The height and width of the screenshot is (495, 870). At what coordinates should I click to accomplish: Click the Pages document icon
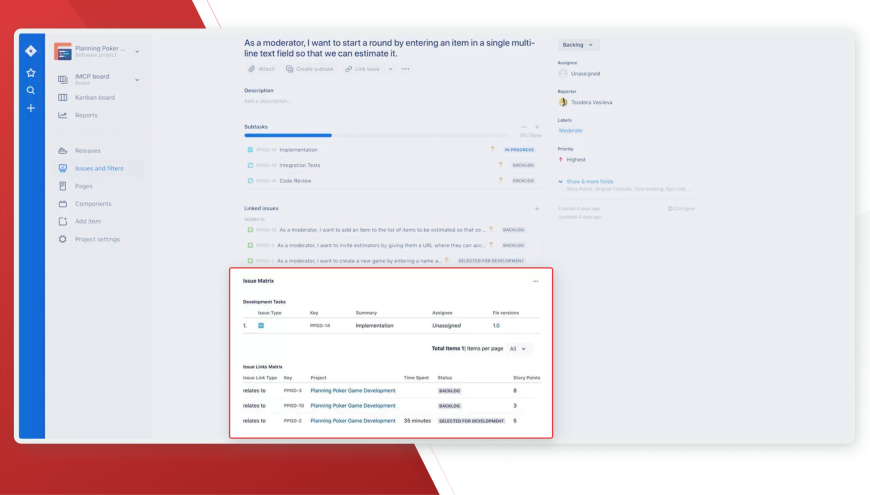point(63,186)
